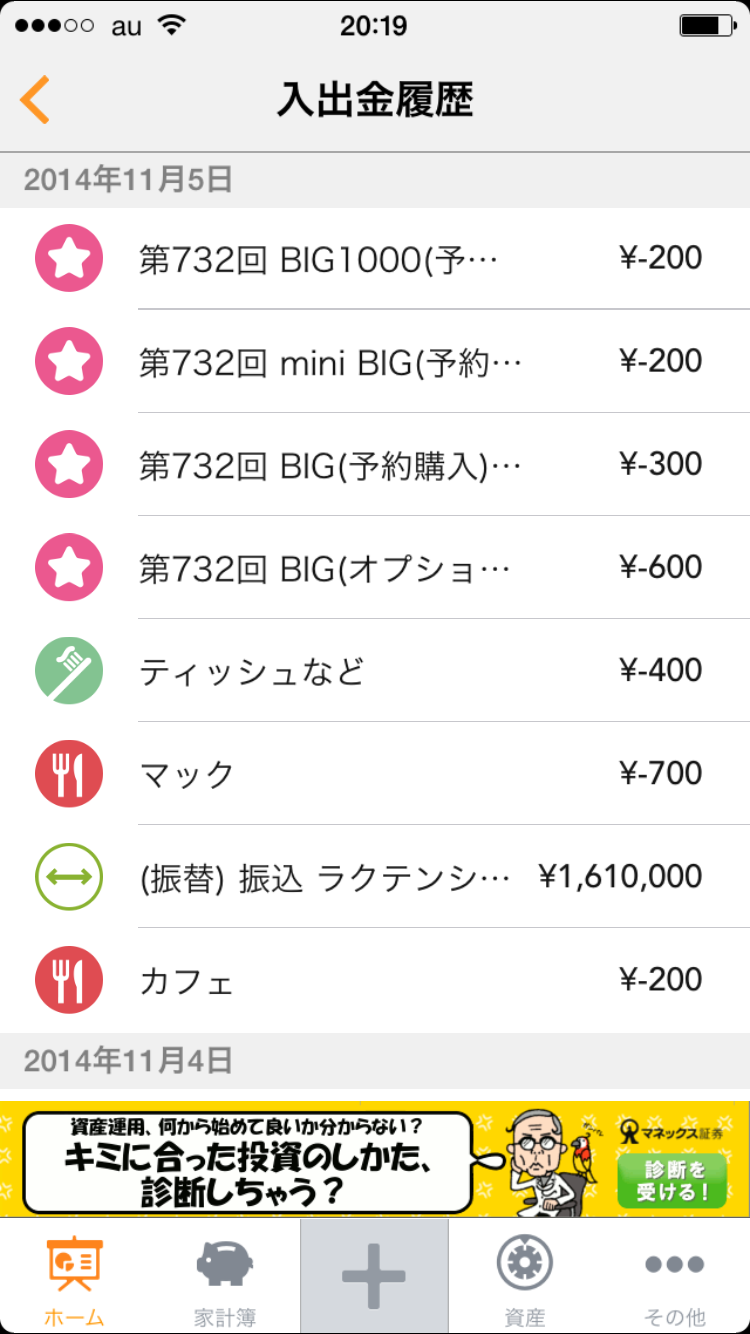Image resolution: width=750 pixels, height=1334 pixels.
Task: Tap star icon beside mini BIG entry
Action: 69,362
